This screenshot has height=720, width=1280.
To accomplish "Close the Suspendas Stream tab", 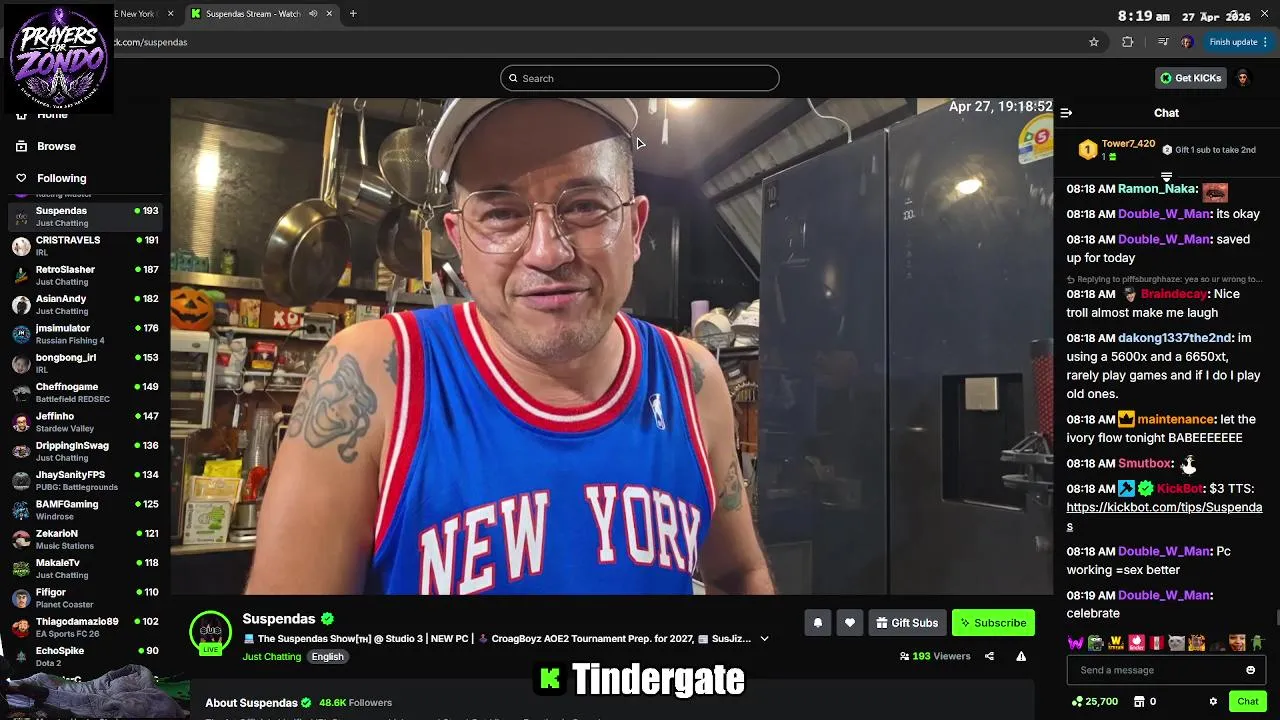I will 330,14.
